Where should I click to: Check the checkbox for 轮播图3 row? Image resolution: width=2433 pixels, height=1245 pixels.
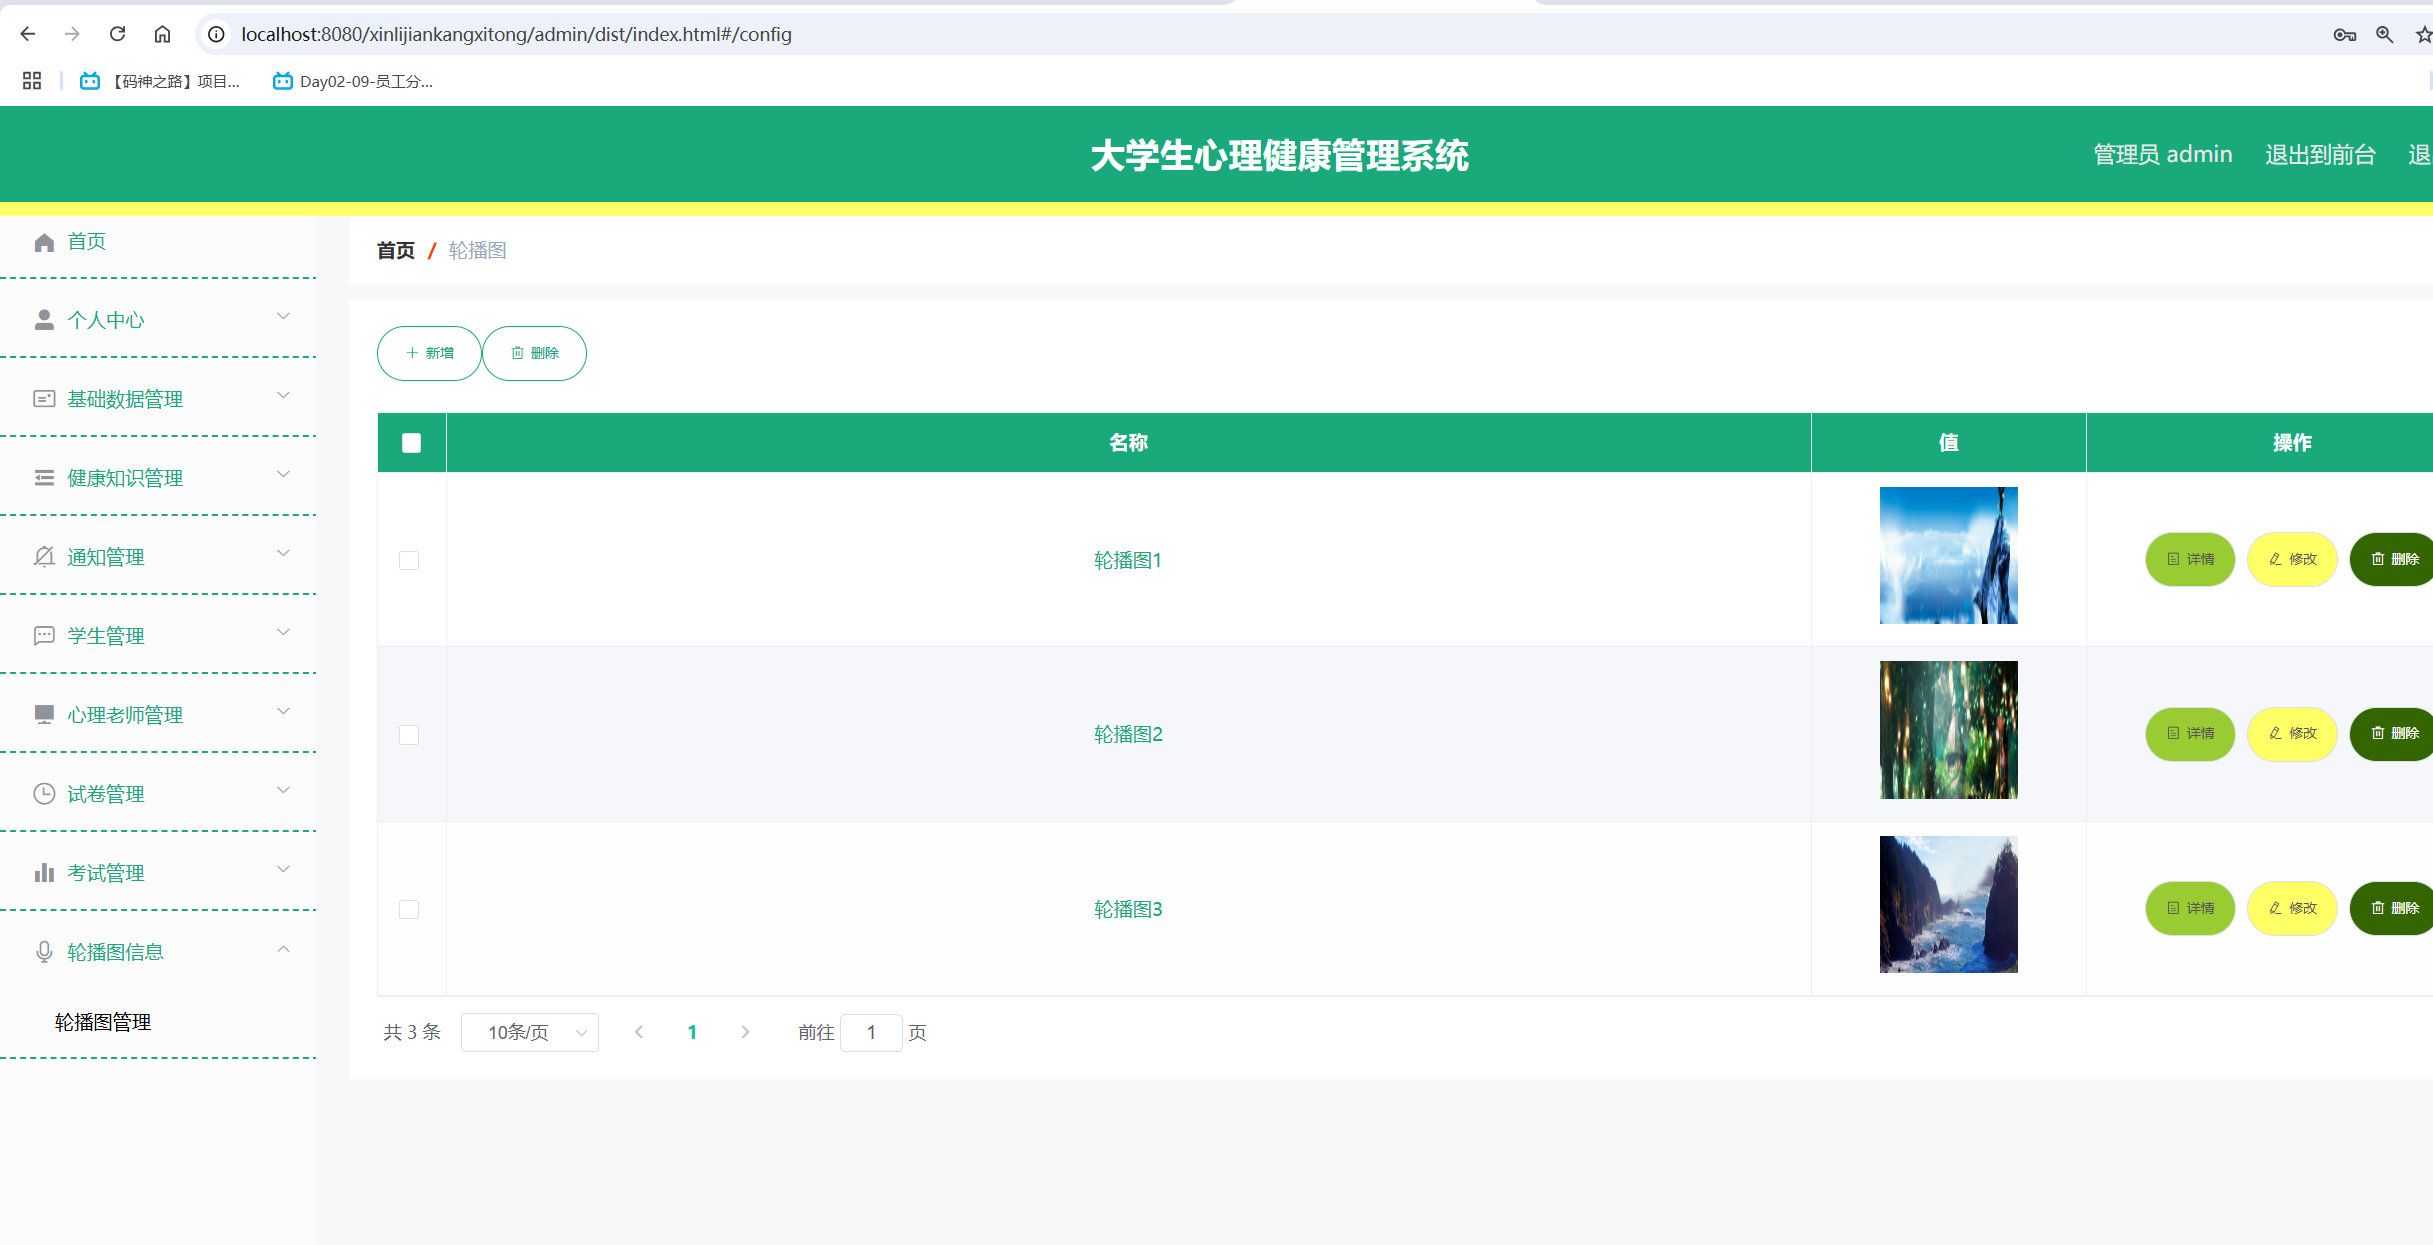[409, 909]
